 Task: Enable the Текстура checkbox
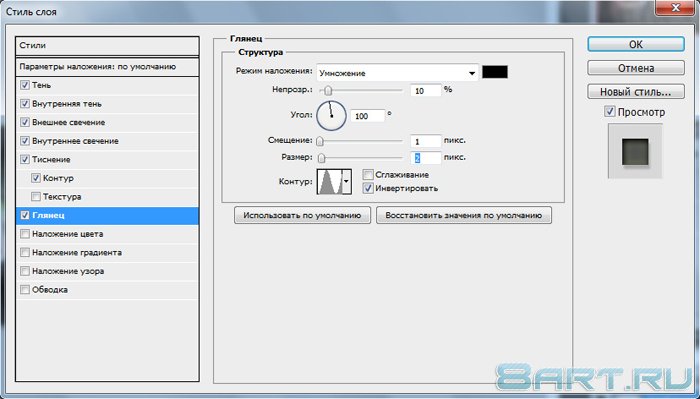pyautogui.click(x=36, y=196)
